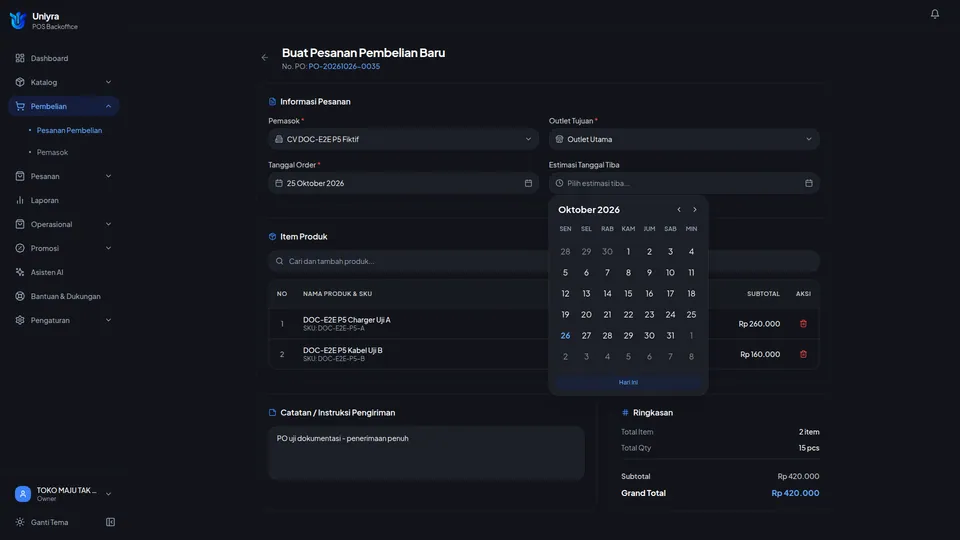Click Total Qty value 15 pcs
This screenshot has height=540, width=960.
pyautogui.click(x=808, y=448)
